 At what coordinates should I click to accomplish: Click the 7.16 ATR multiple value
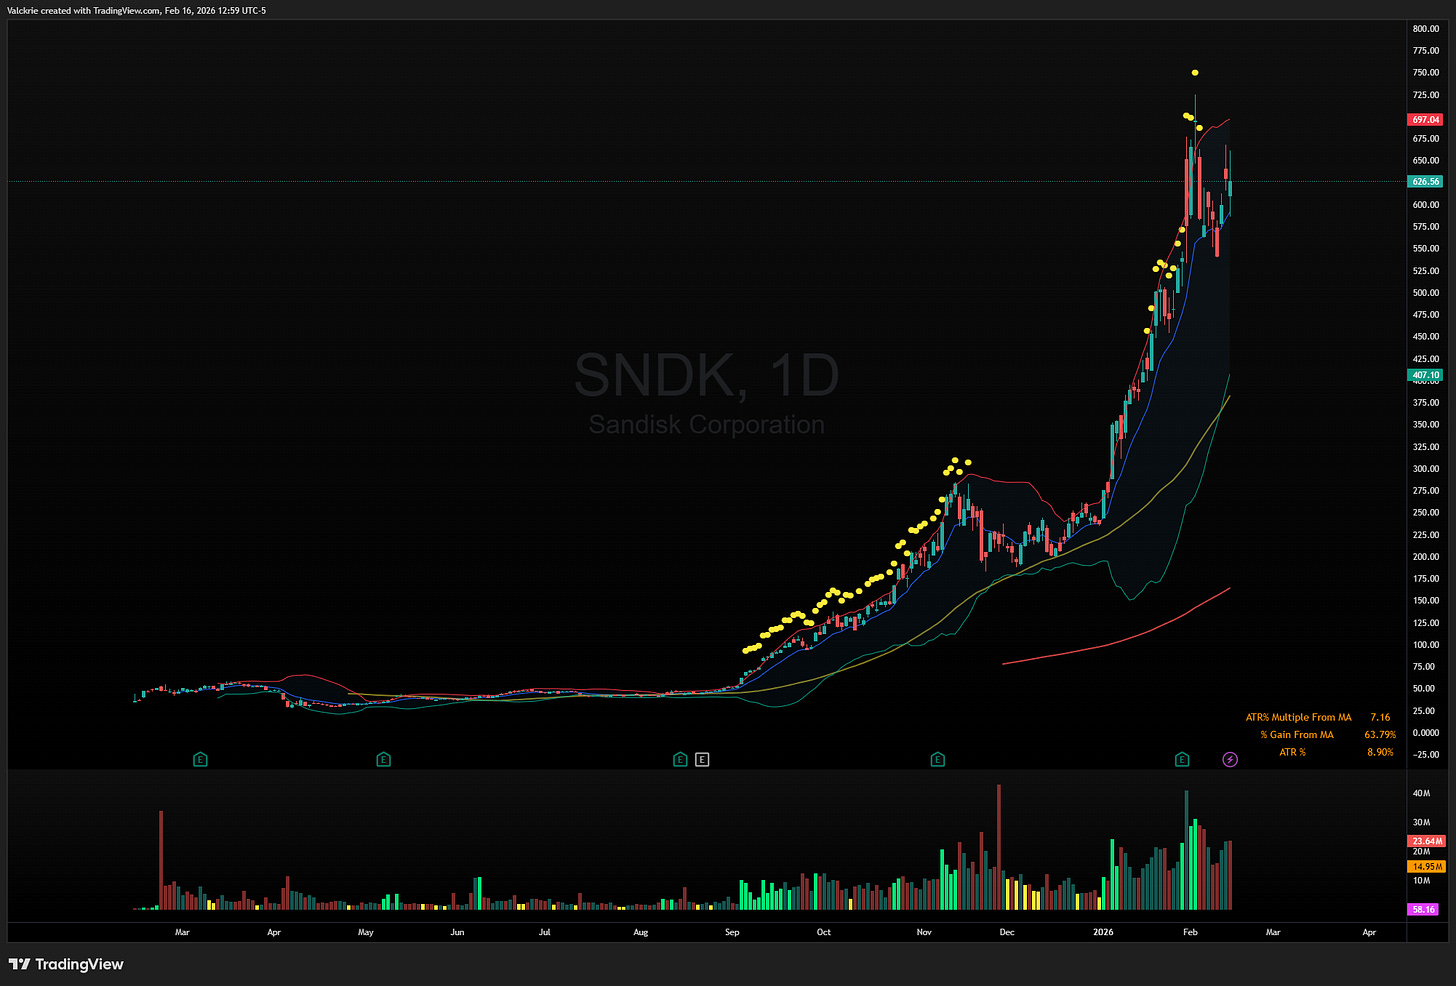(x=1380, y=717)
